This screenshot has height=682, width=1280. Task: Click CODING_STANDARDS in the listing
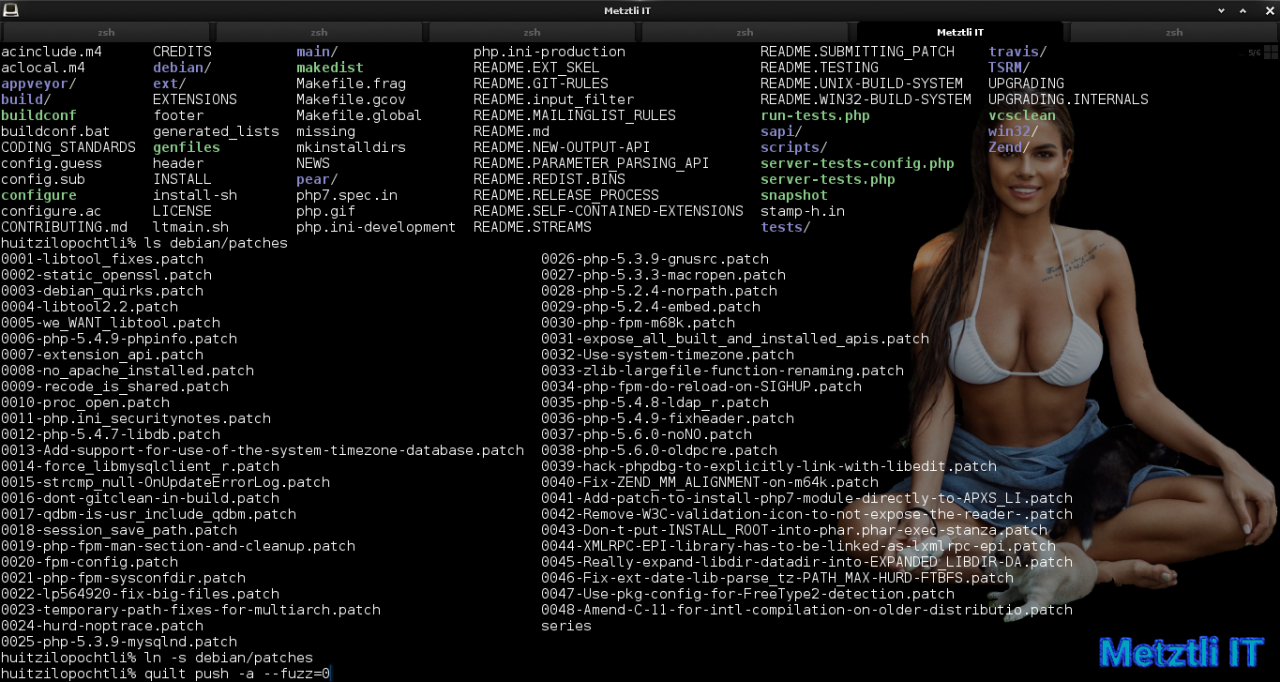tap(68, 147)
